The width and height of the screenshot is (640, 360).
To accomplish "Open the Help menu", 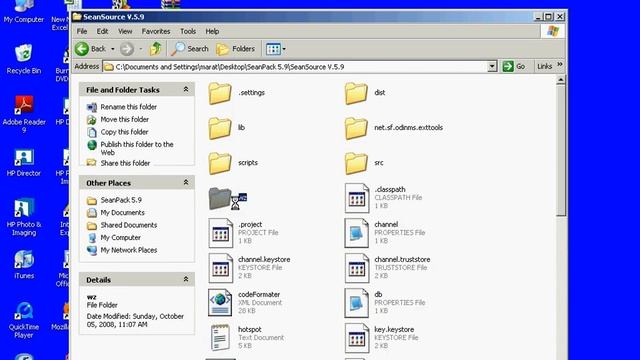I will 212,31.
